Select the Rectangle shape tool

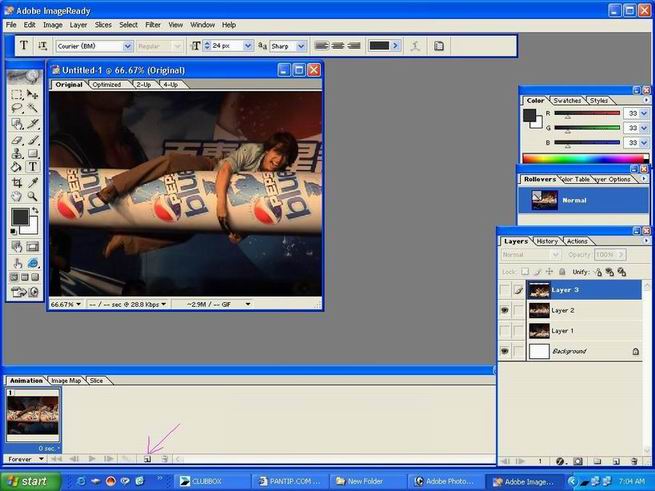[32, 153]
